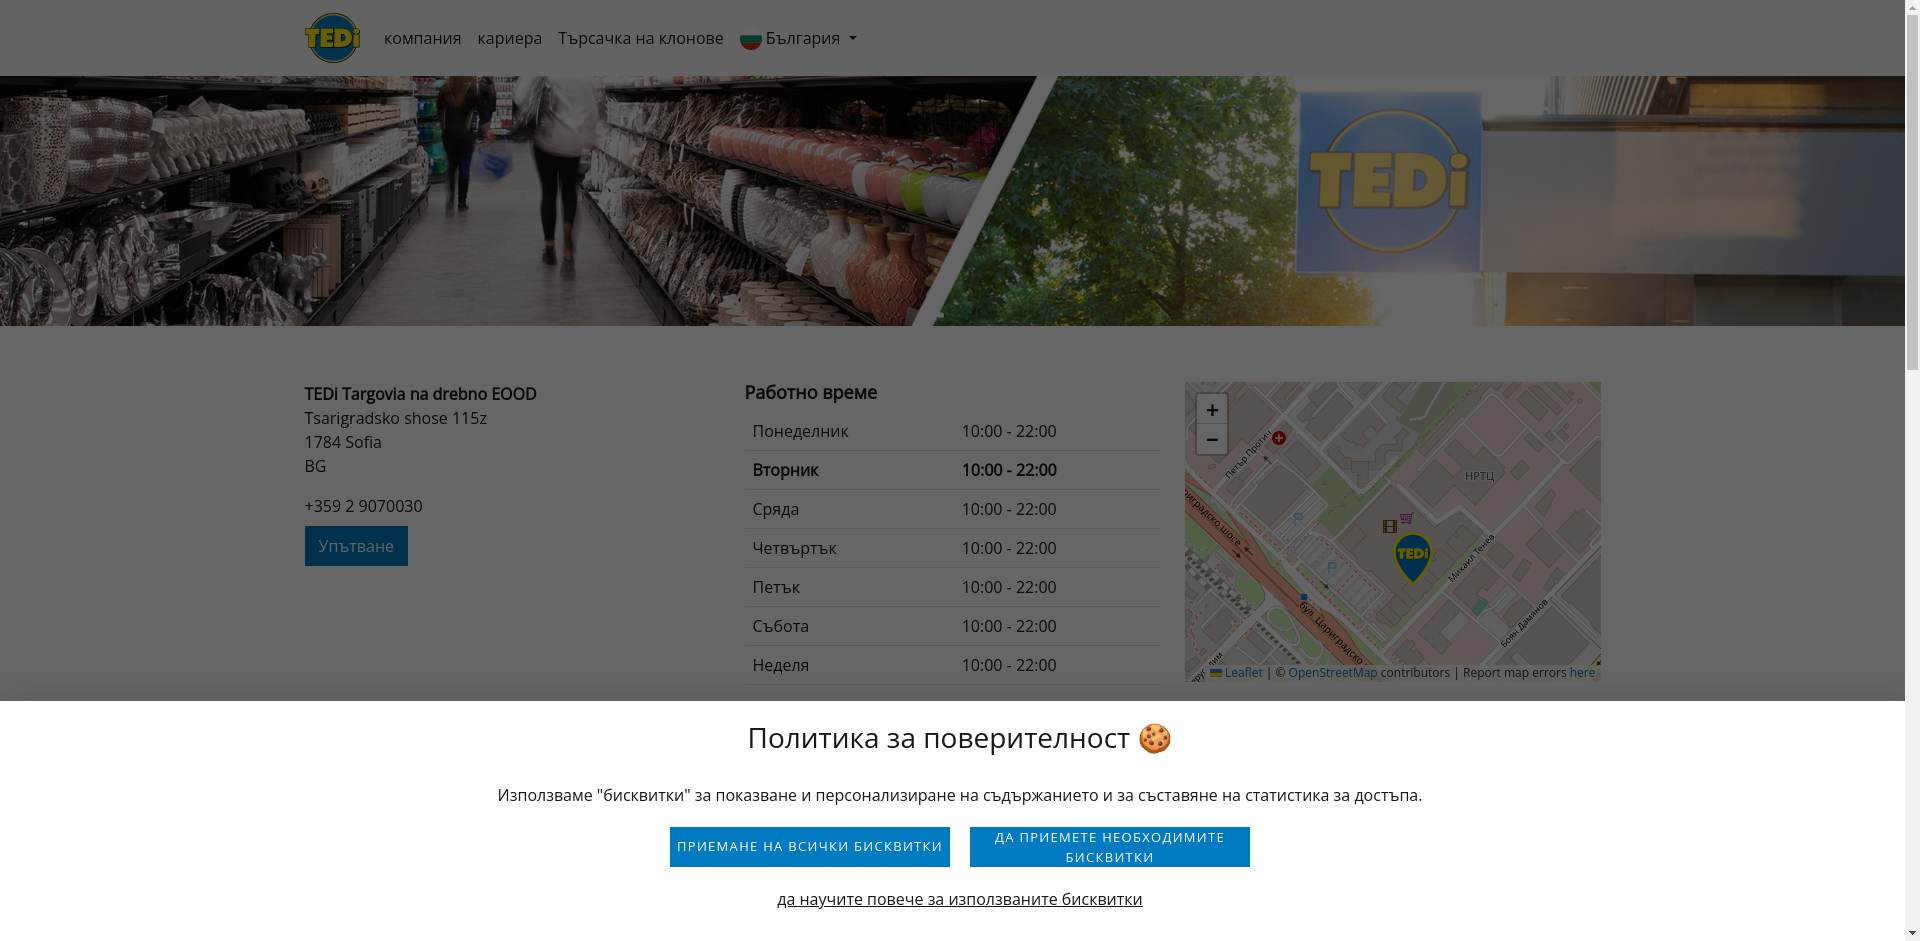
Task: Click the Упътване directions button
Action: (x=355, y=545)
